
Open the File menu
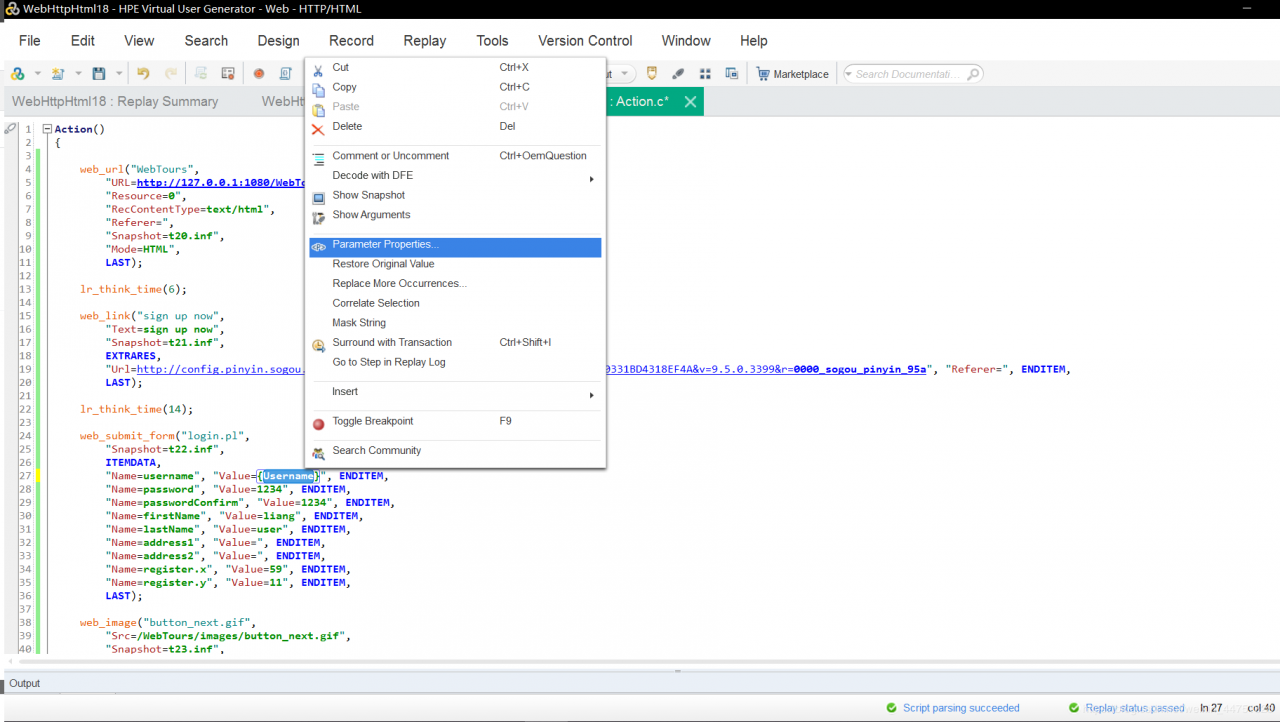(30, 41)
